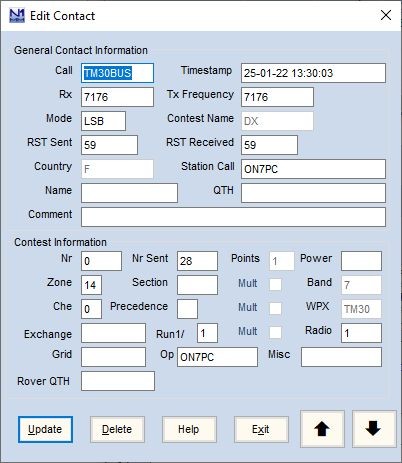Screen dimensions: 402x463
Task: Click the Op field containing ON7PC
Action: pyautogui.click(x=217, y=357)
